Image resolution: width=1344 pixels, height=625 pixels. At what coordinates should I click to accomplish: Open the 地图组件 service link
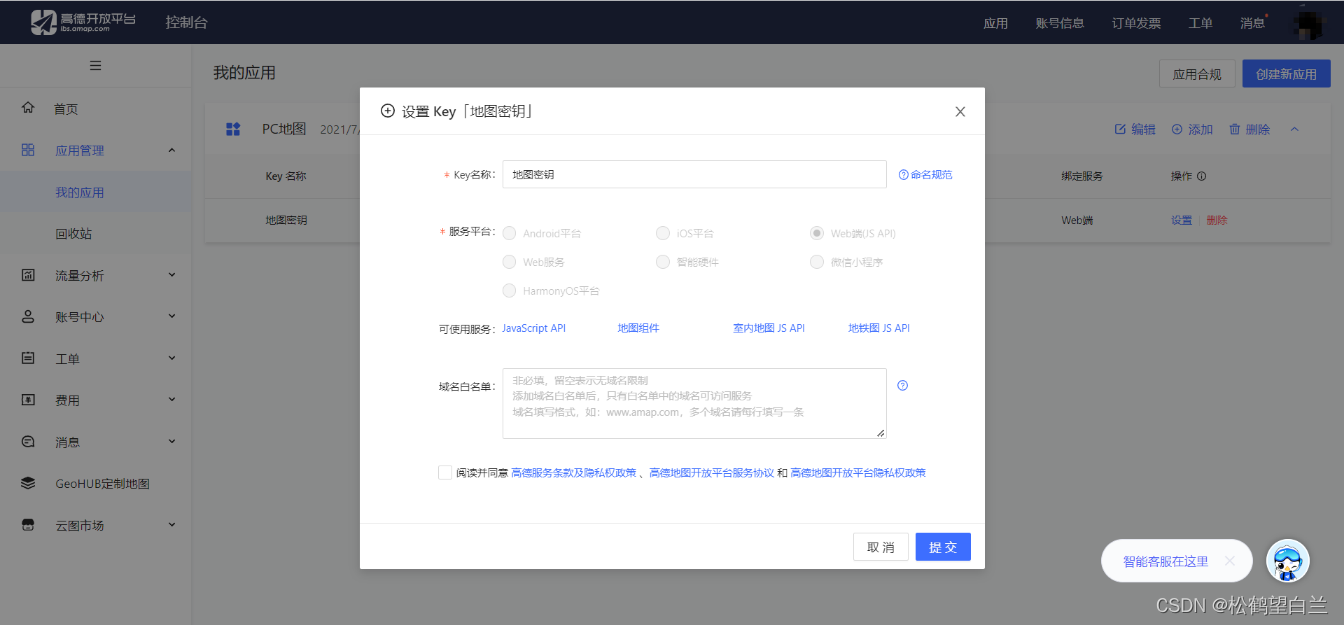coord(638,328)
